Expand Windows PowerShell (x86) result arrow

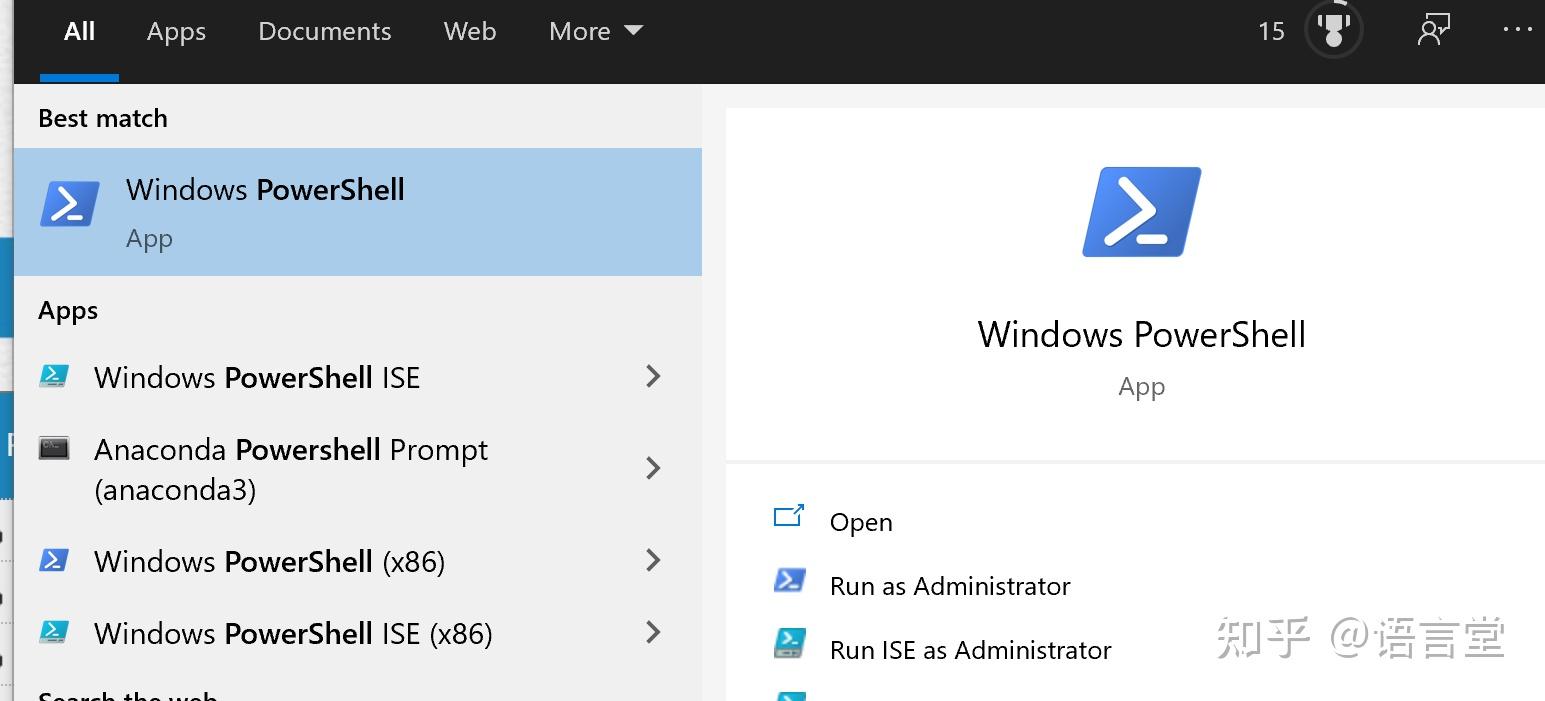tap(653, 560)
